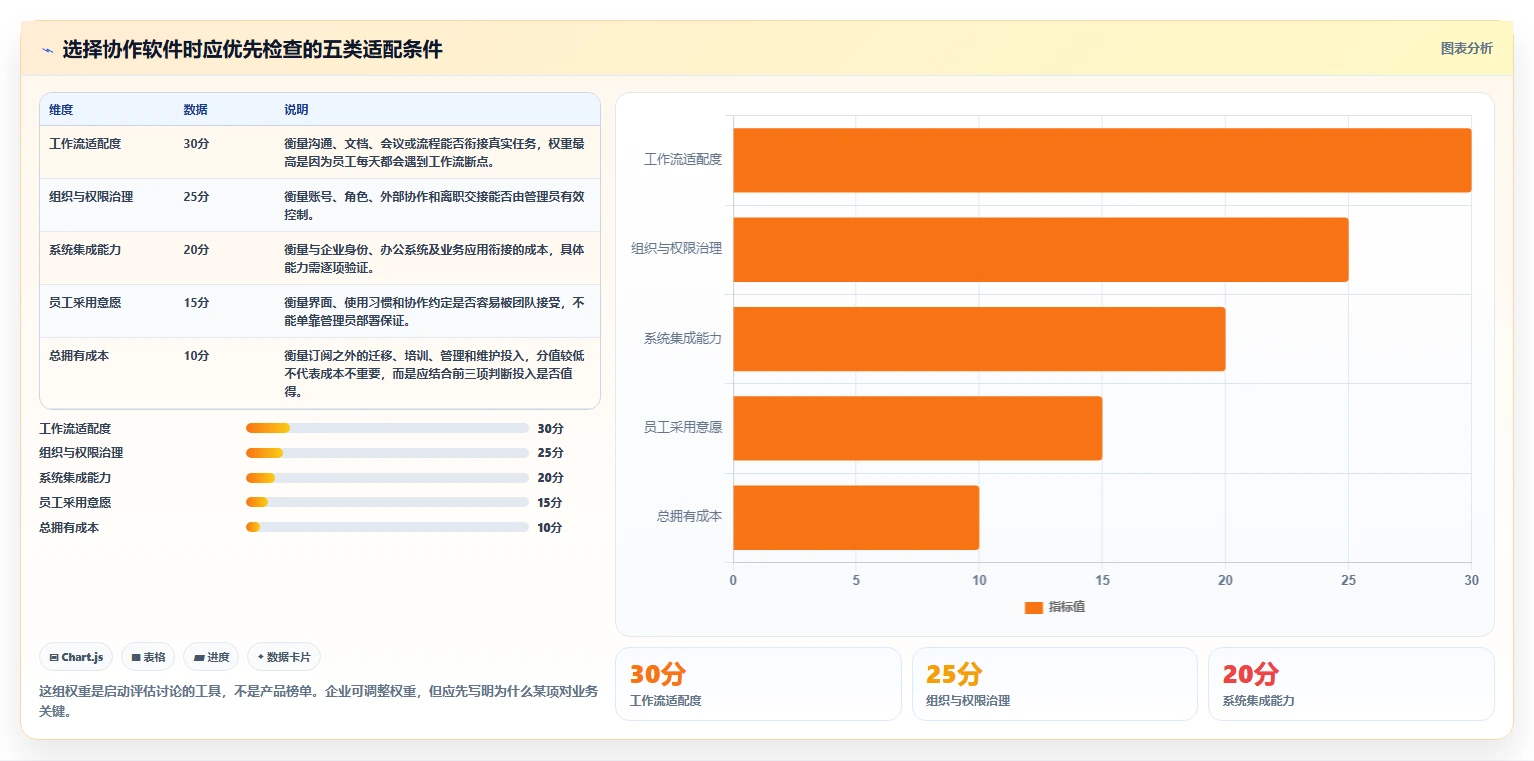This screenshot has height=761, width=1534.
Task: Click the 图表分析 label in header
Action: (1466, 48)
